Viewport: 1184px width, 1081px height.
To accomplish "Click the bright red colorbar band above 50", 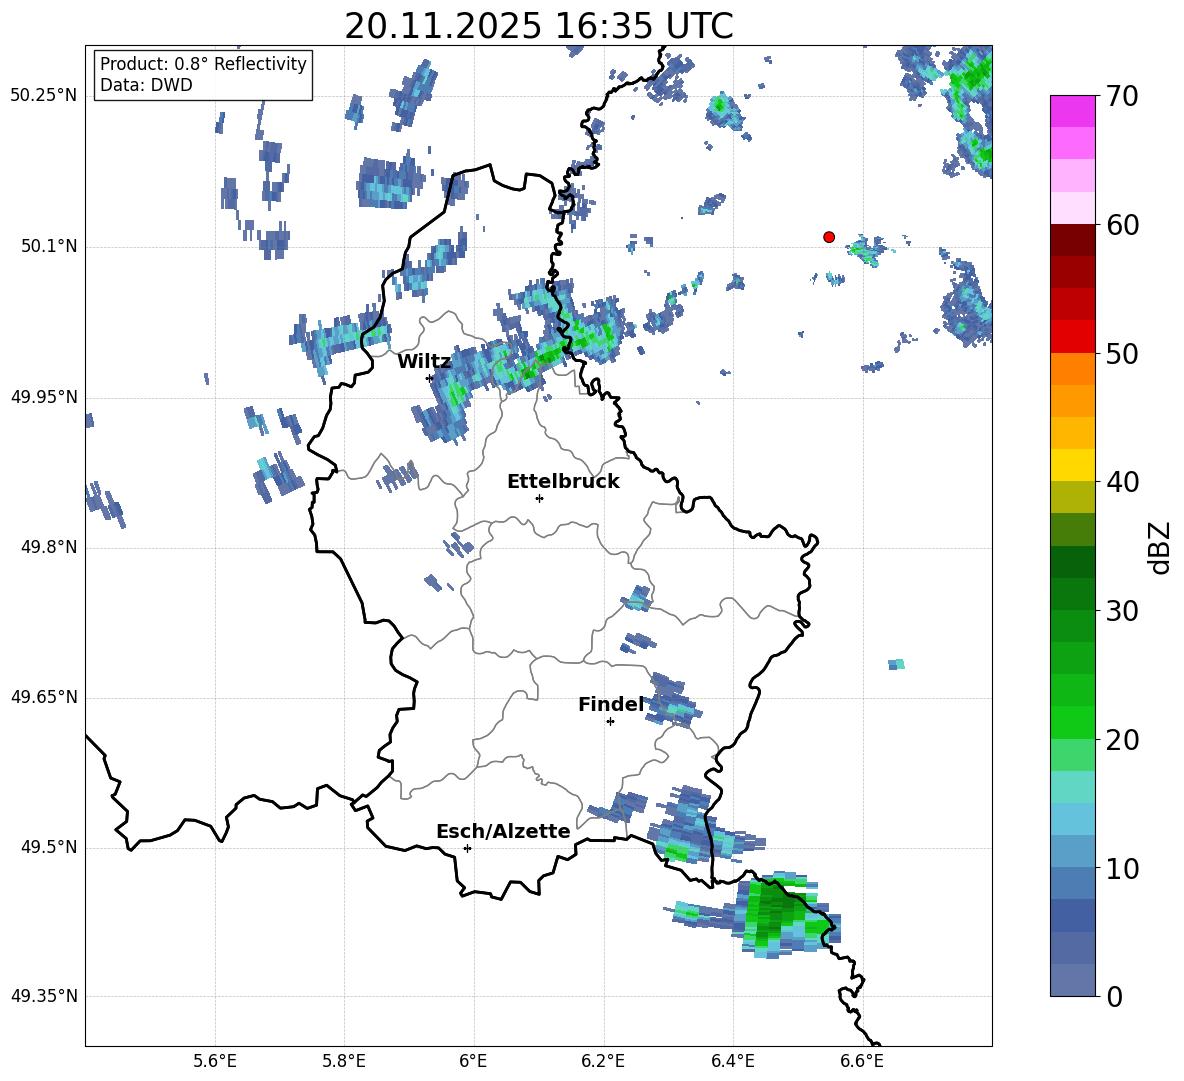I will [1072, 337].
